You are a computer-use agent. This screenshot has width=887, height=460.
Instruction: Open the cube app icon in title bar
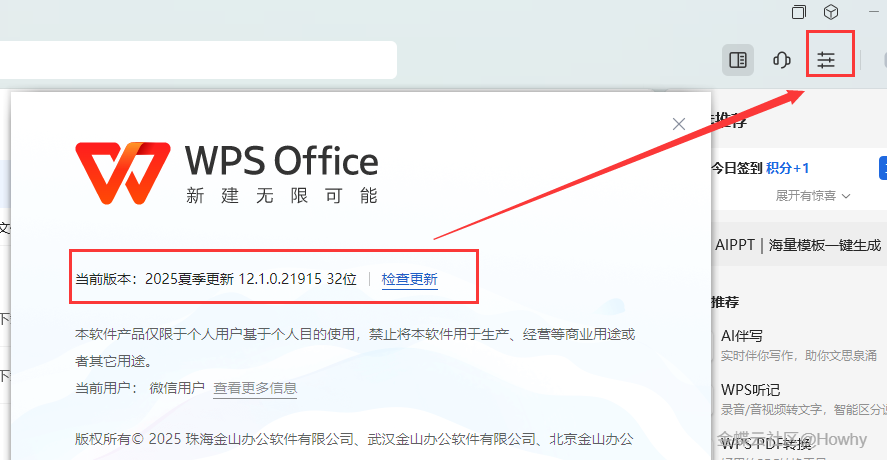click(x=831, y=12)
